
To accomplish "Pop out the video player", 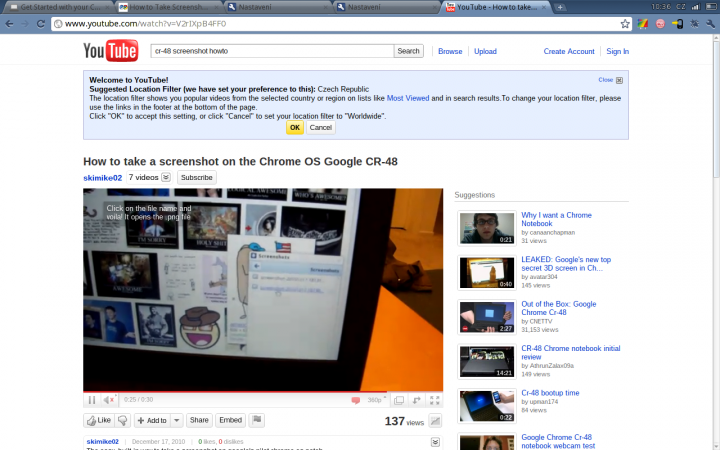I will click(x=416, y=400).
